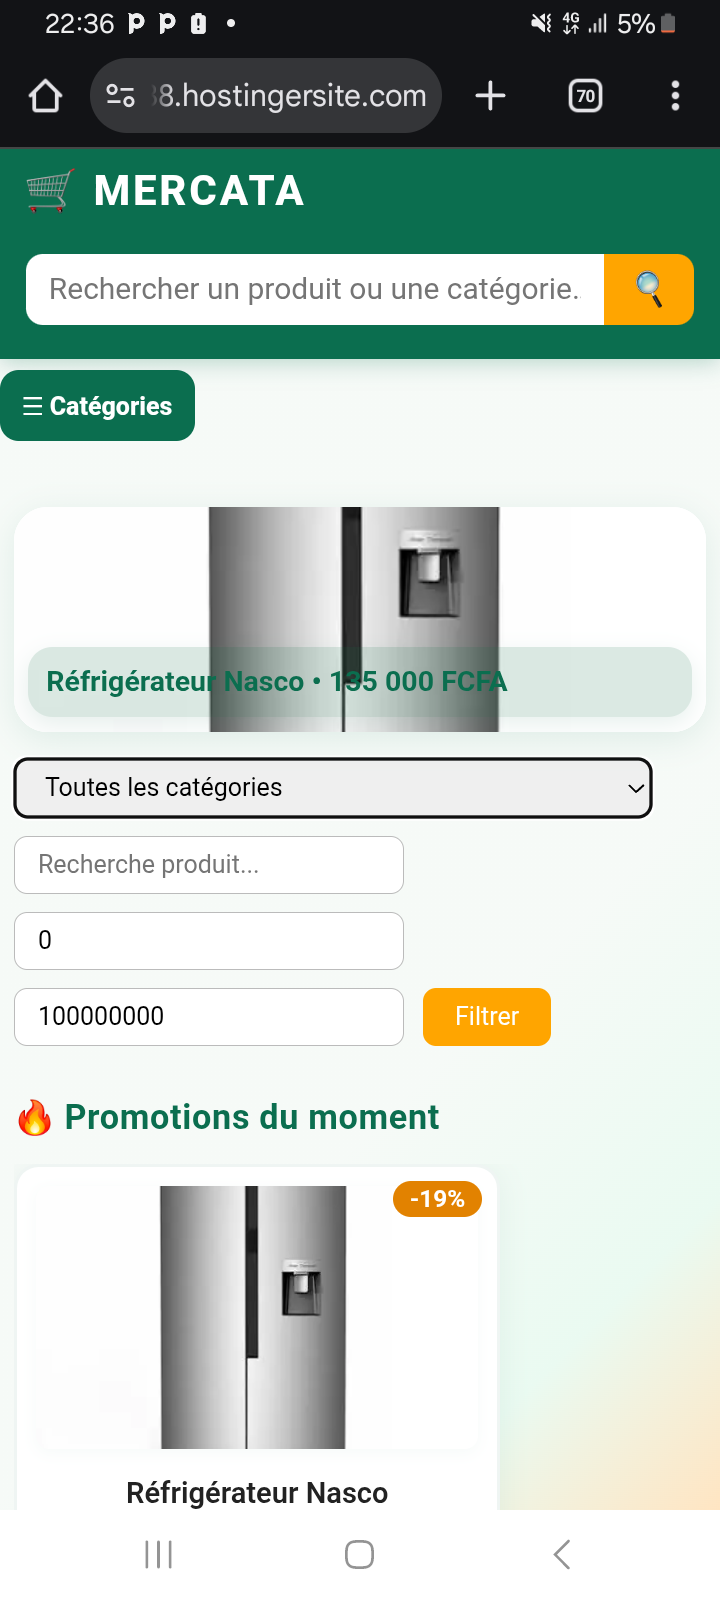
Task: Click the Recherche produit filter field
Action: [x=209, y=865]
